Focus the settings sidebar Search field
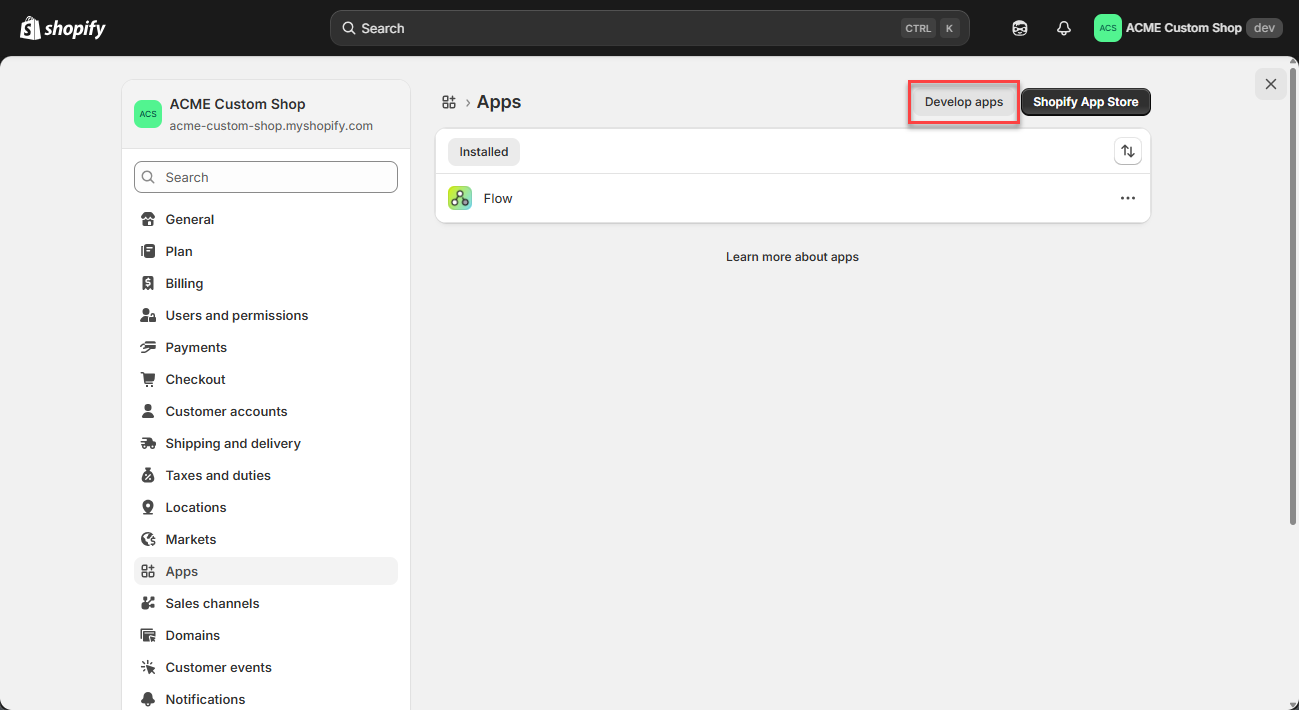The height and width of the screenshot is (710, 1299). 266,177
